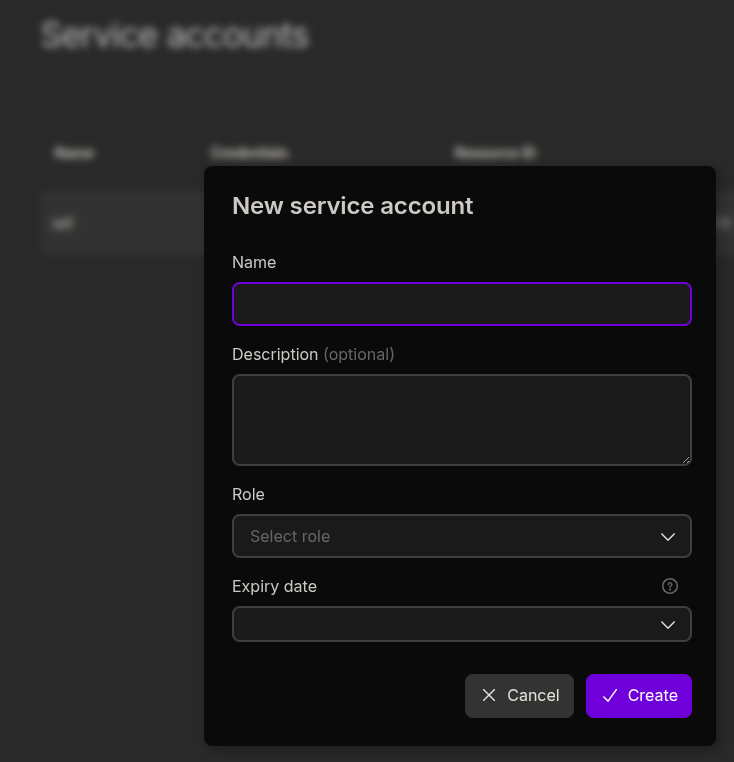The width and height of the screenshot is (734, 762).
Task: Click the blurred Resource ID column header
Action: (494, 153)
